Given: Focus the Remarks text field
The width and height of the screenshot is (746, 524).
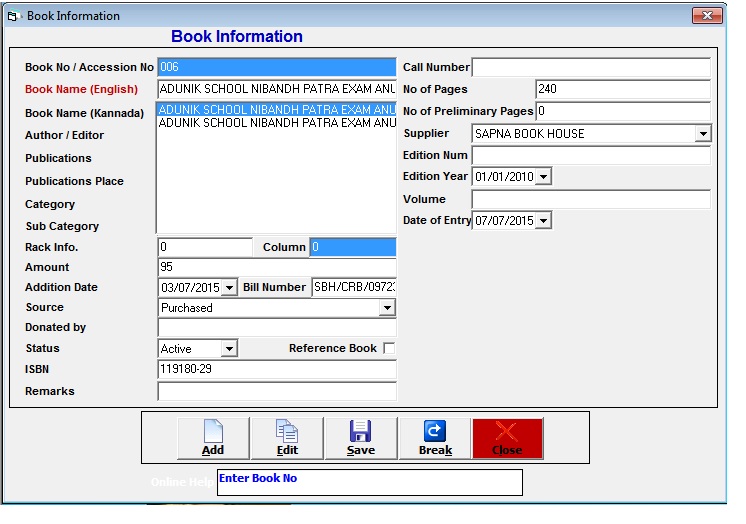Looking at the screenshot, I should click(x=277, y=392).
